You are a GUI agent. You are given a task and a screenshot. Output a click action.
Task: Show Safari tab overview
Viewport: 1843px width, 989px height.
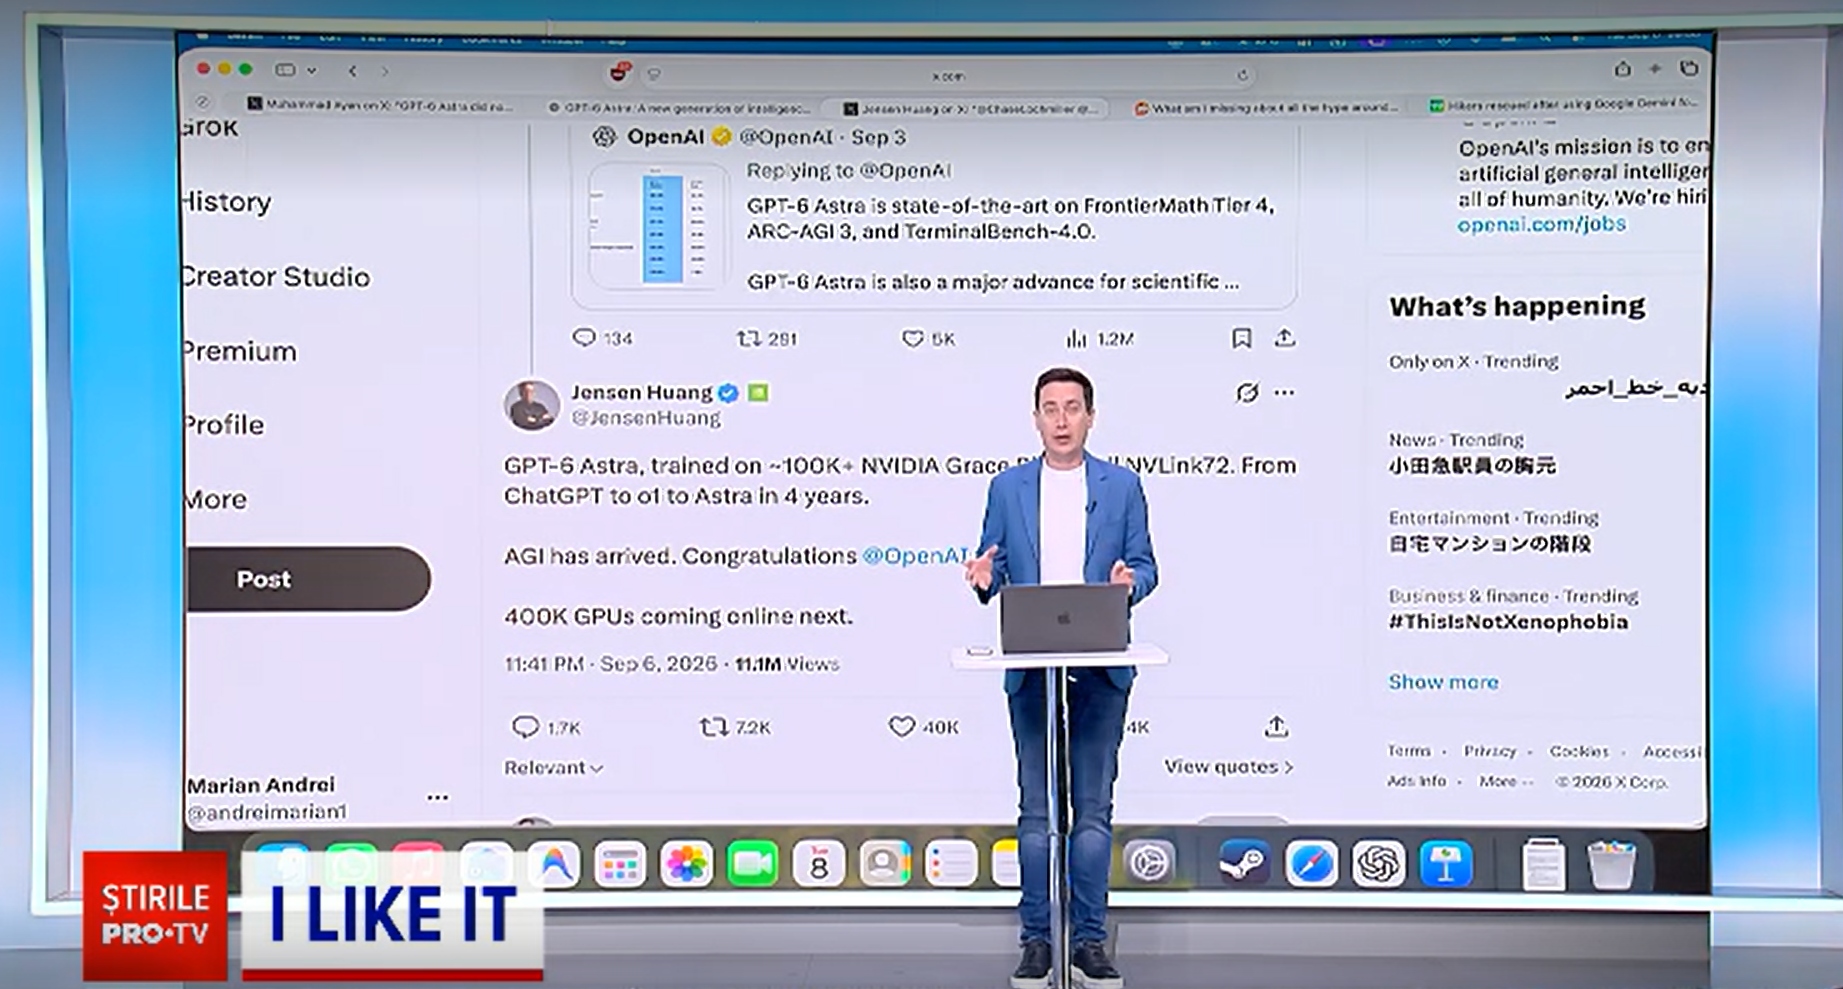[1689, 69]
